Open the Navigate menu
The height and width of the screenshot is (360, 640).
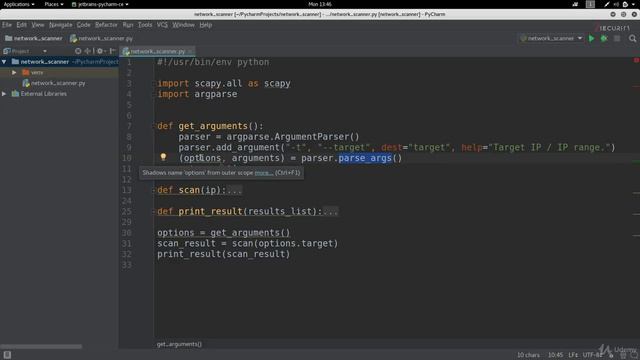click(x=60, y=25)
